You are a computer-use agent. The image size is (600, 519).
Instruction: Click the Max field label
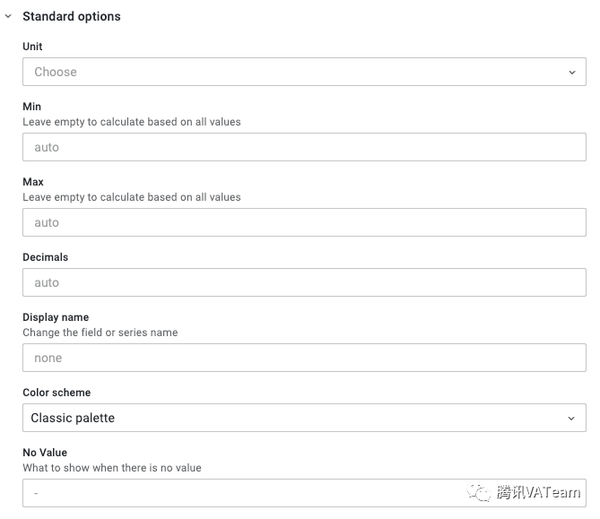click(33, 182)
